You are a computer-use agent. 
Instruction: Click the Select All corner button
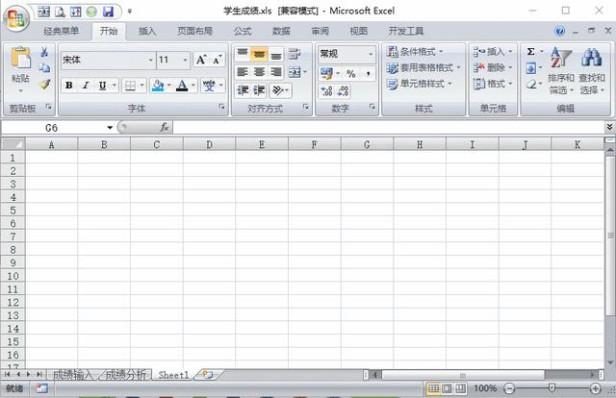pyautogui.click(x=13, y=144)
